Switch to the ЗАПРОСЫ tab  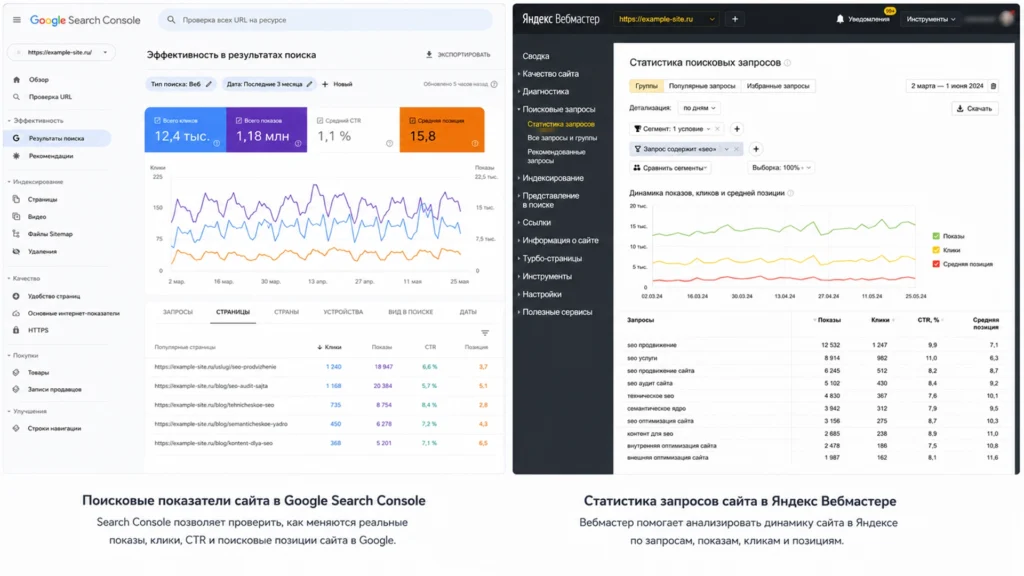pyautogui.click(x=178, y=312)
